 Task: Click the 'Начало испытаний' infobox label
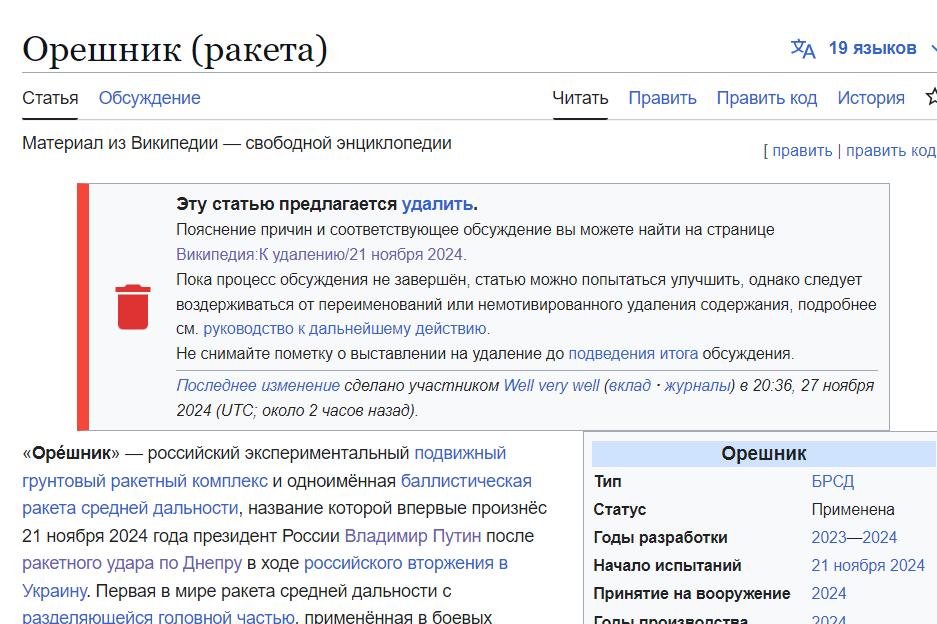[667, 565]
